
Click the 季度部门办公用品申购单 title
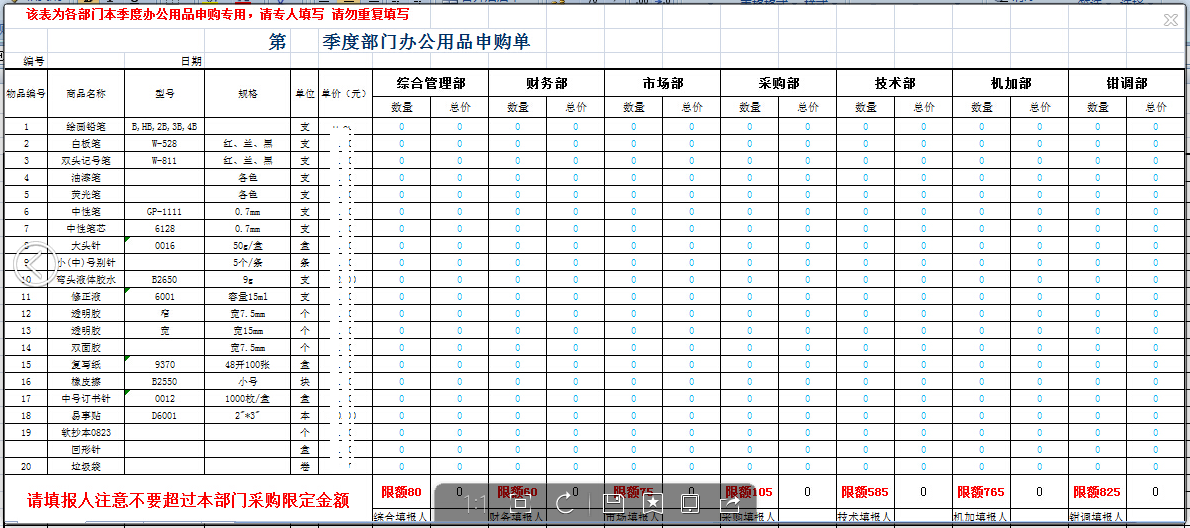(x=426, y=42)
